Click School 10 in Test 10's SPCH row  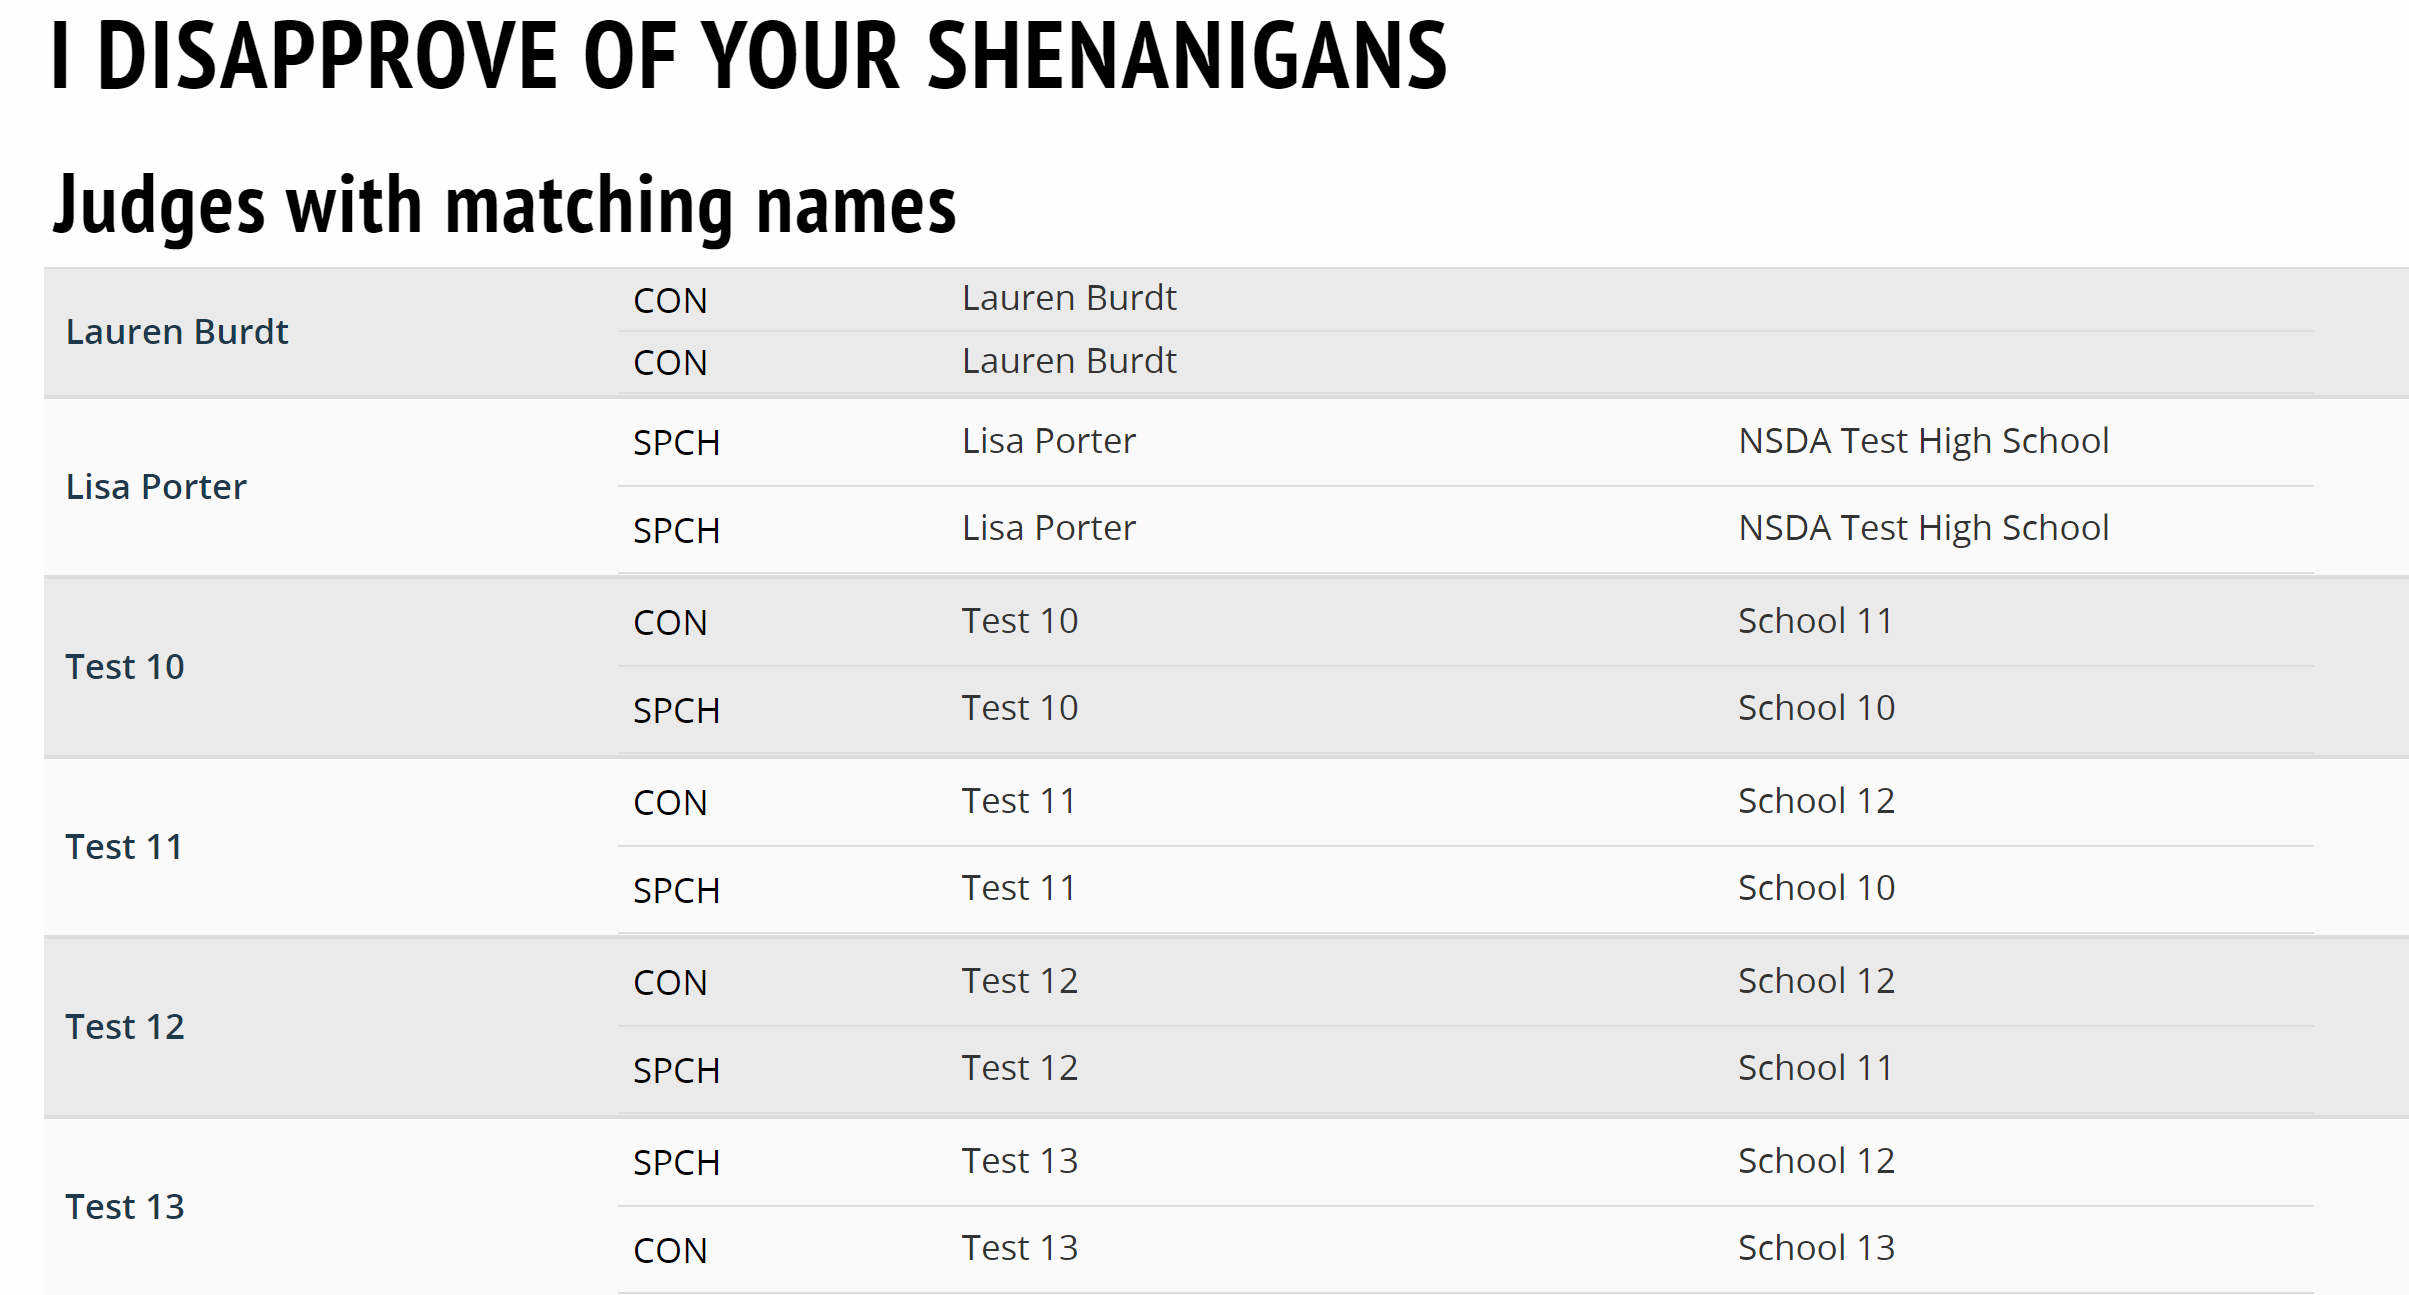(1816, 708)
